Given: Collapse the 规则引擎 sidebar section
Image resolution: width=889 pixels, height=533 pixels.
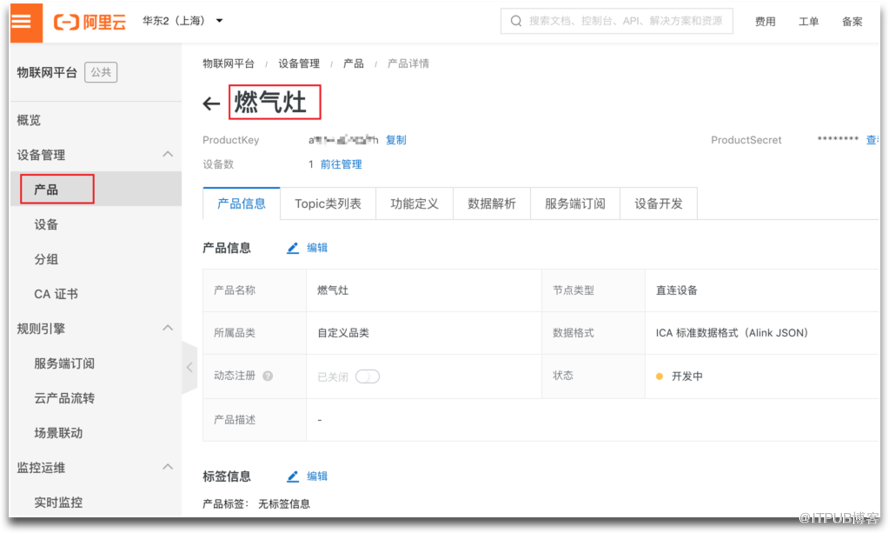Looking at the screenshot, I should (x=167, y=328).
